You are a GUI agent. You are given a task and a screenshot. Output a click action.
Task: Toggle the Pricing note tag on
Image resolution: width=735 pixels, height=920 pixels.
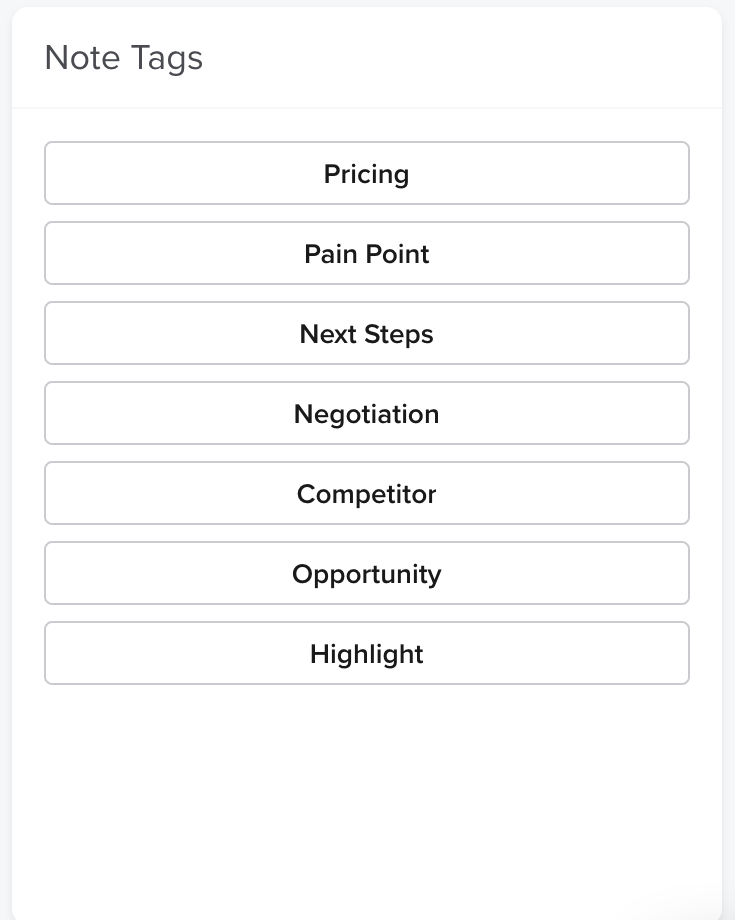click(x=367, y=173)
